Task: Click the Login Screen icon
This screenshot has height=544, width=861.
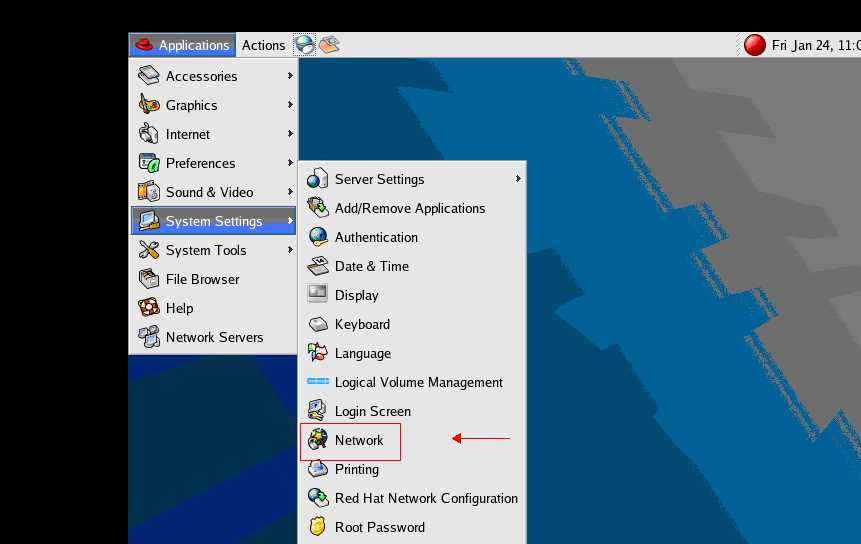Action: click(317, 411)
